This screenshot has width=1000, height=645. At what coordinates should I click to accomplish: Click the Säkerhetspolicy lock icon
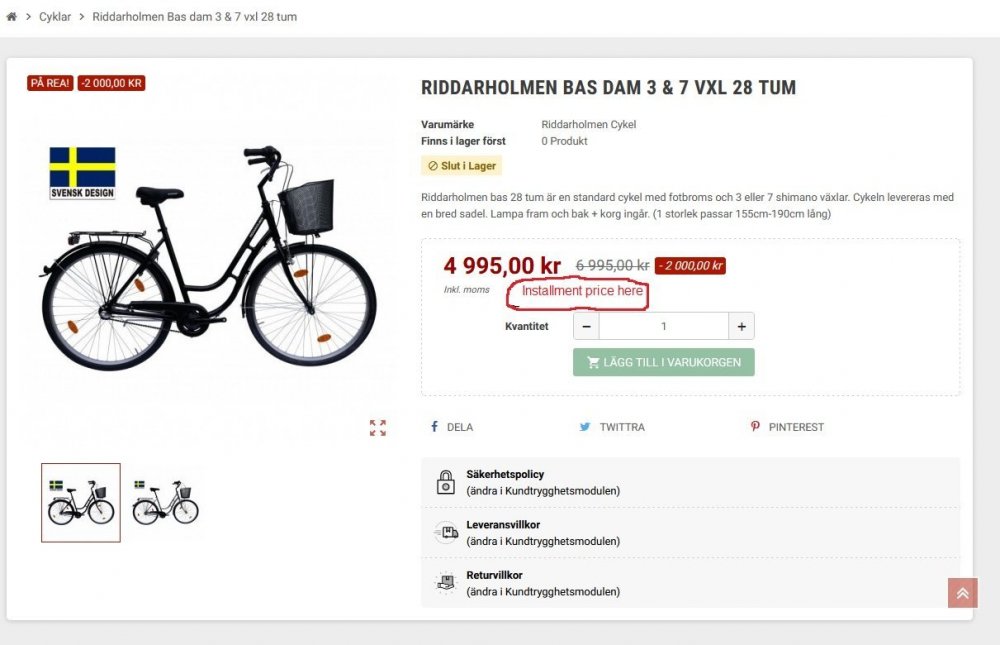point(446,482)
